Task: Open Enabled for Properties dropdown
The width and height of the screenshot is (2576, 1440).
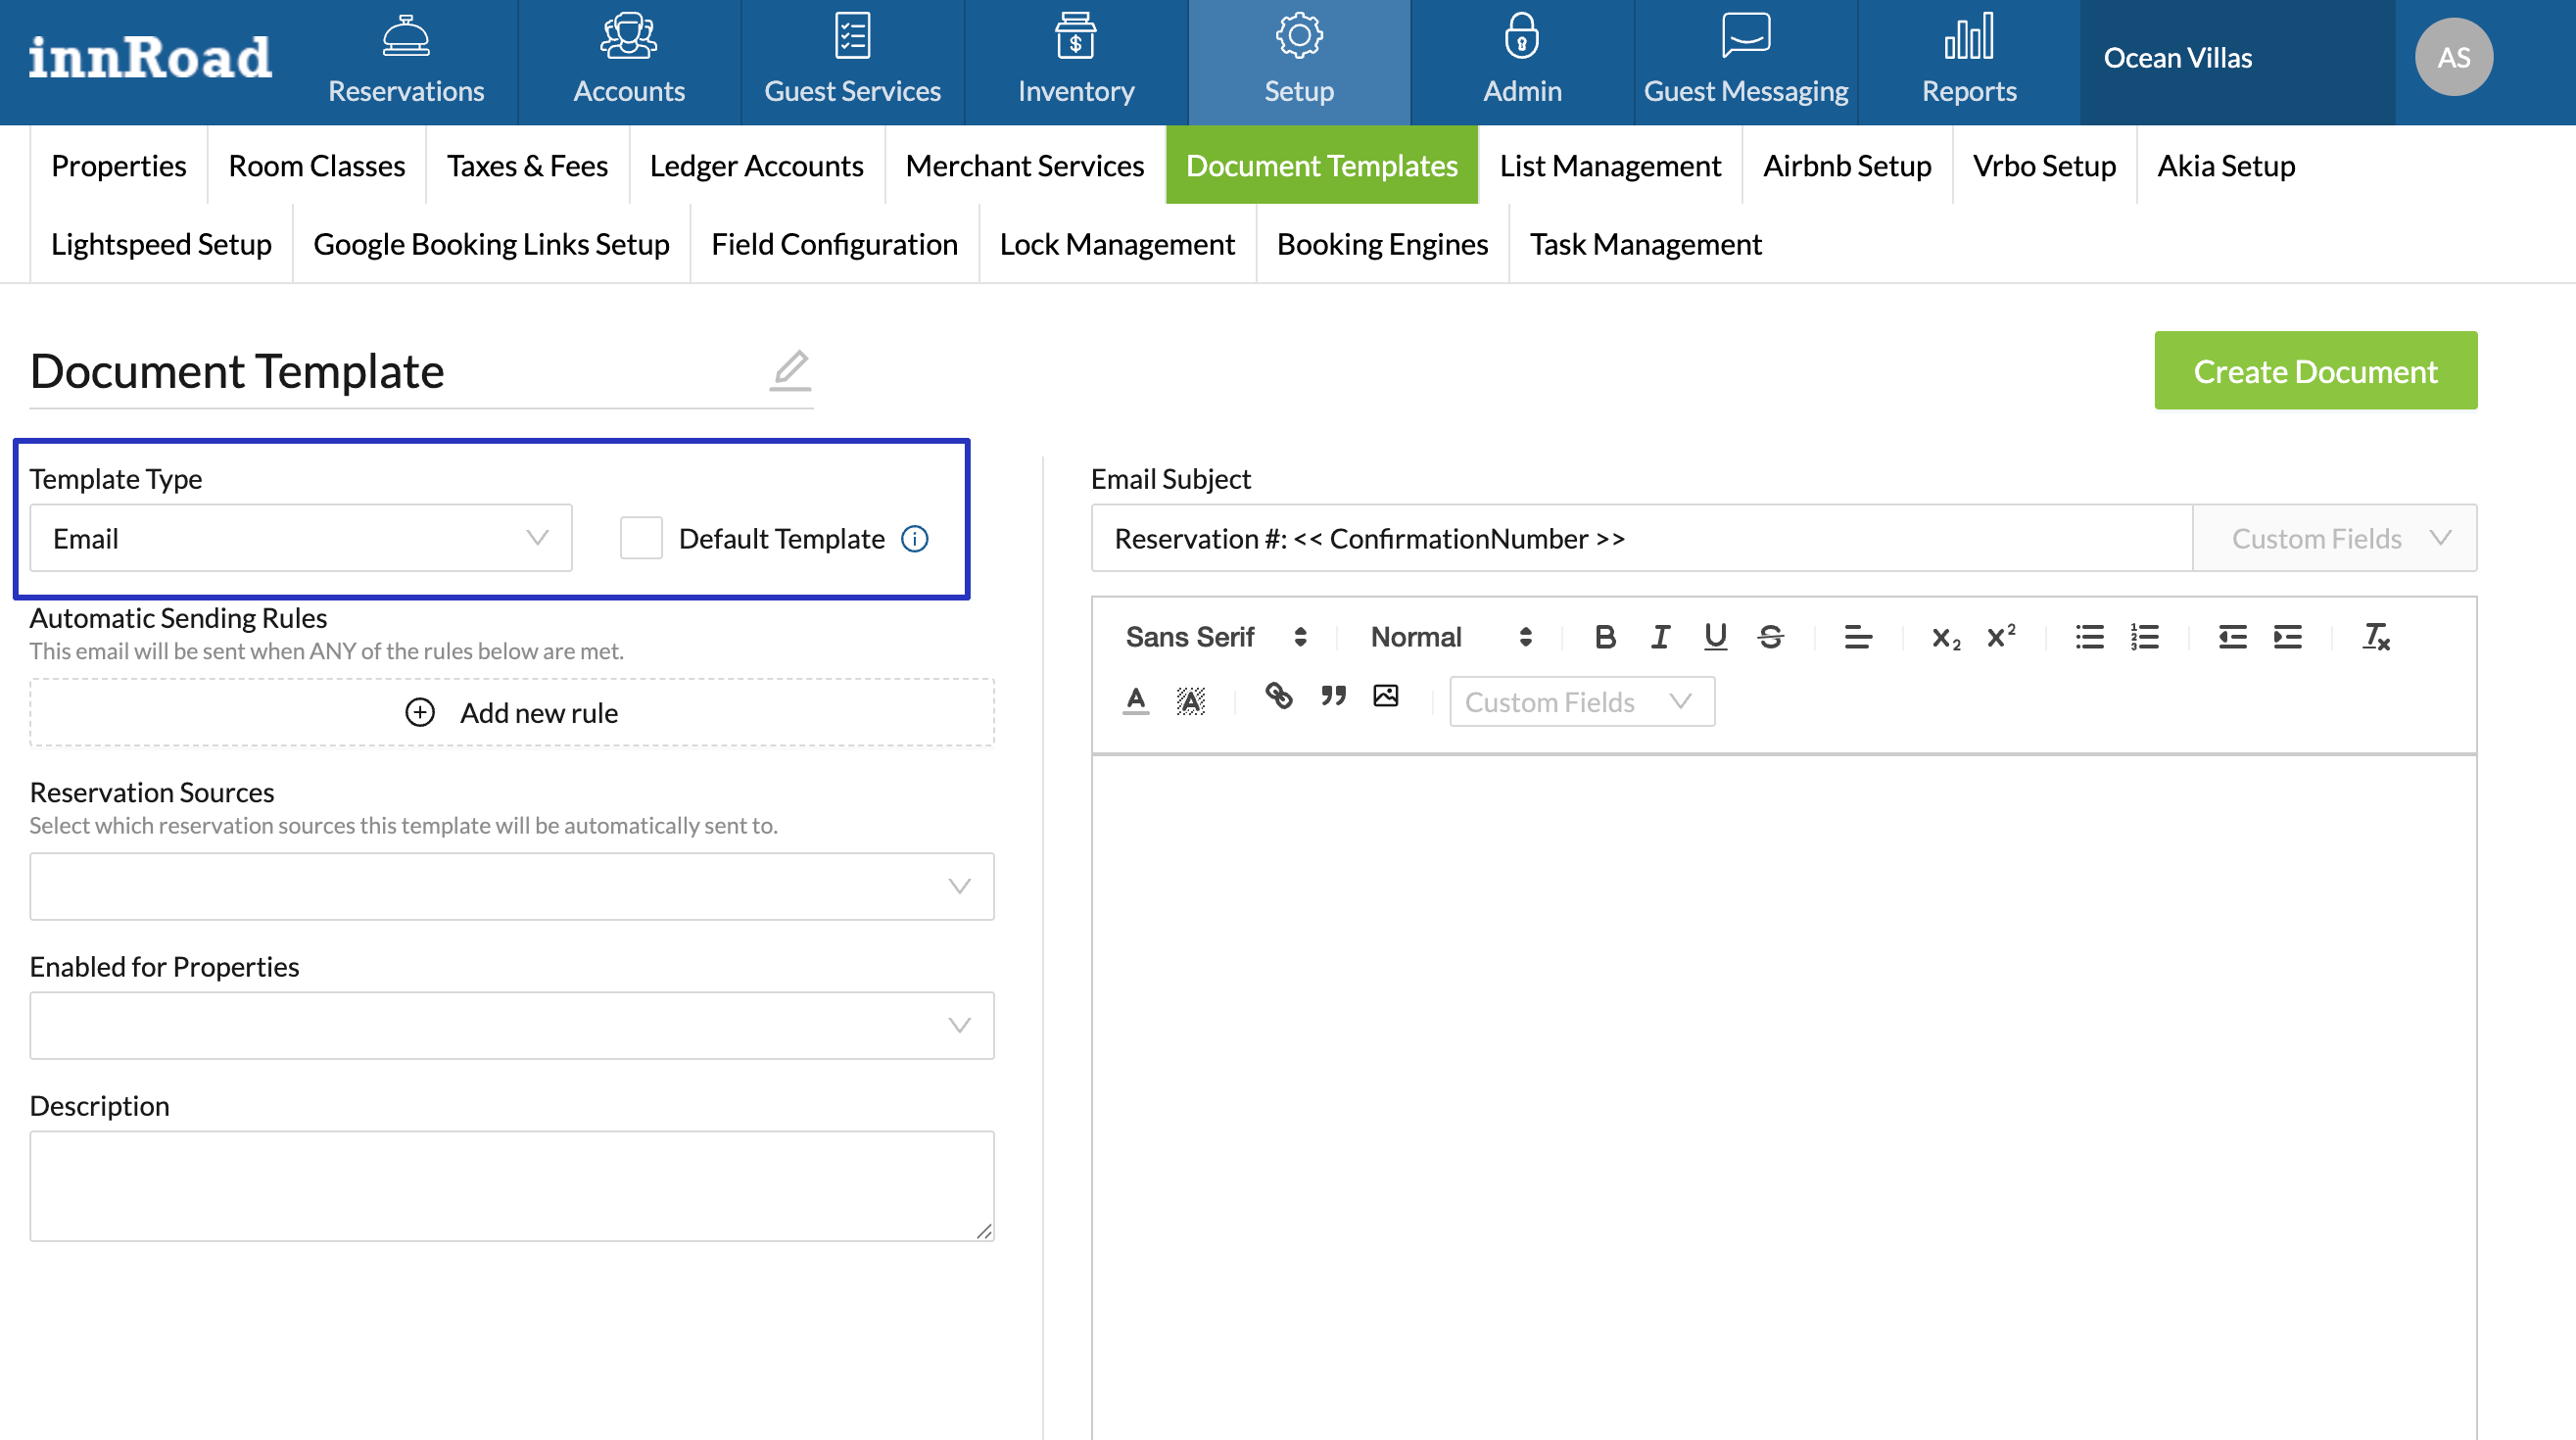Action: 511,1025
